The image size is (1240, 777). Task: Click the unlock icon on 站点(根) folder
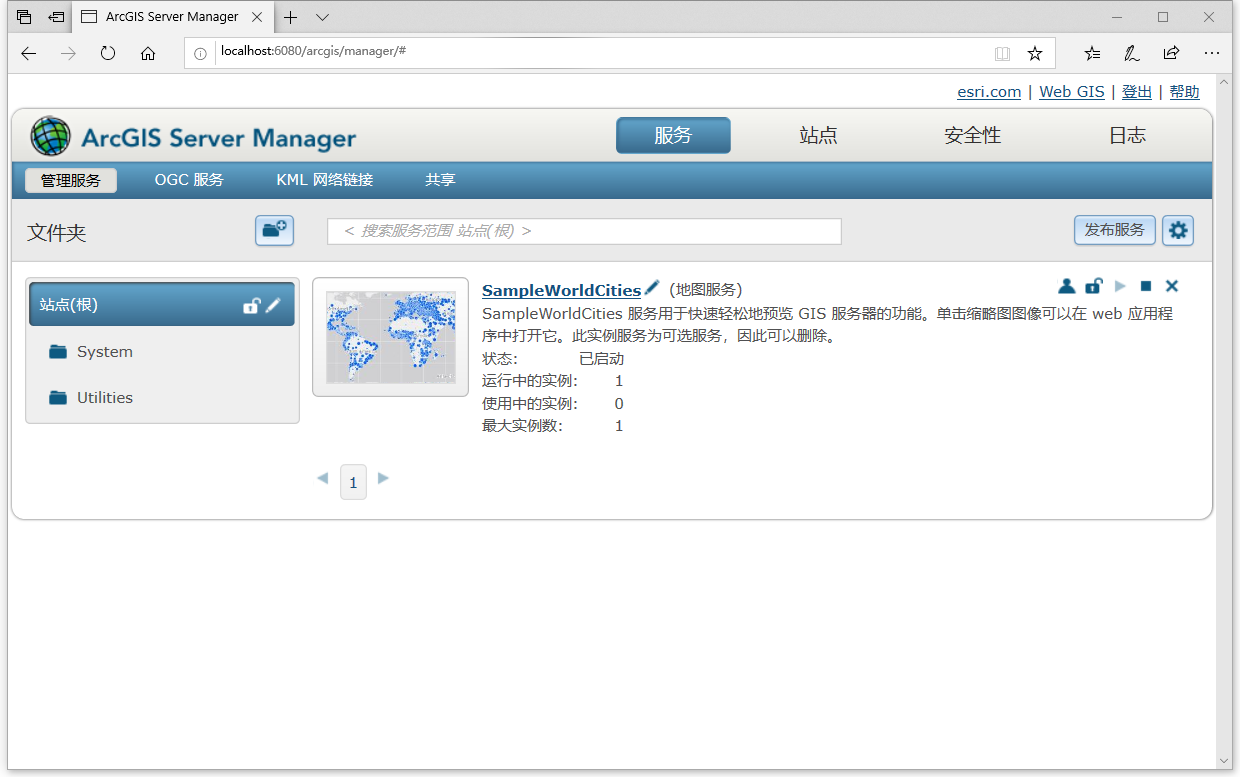point(251,305)
